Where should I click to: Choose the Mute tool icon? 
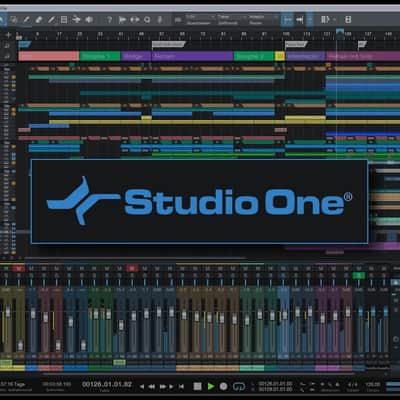coord(64,20)
